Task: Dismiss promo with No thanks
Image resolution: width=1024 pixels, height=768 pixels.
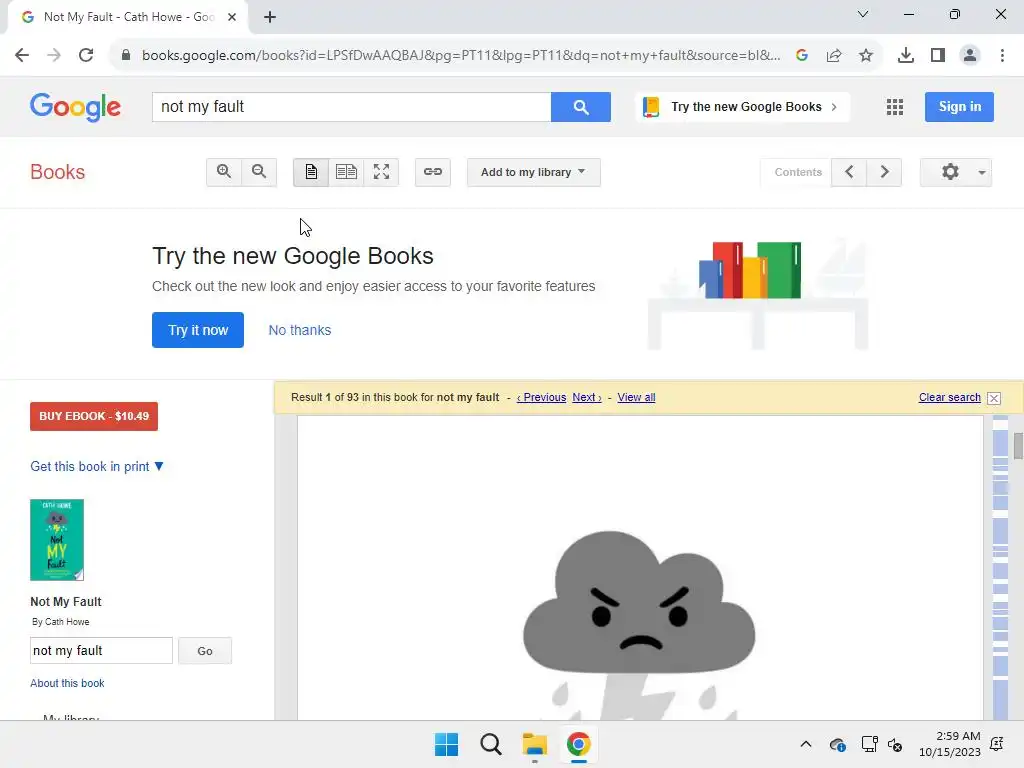Action: coord(300,330)
